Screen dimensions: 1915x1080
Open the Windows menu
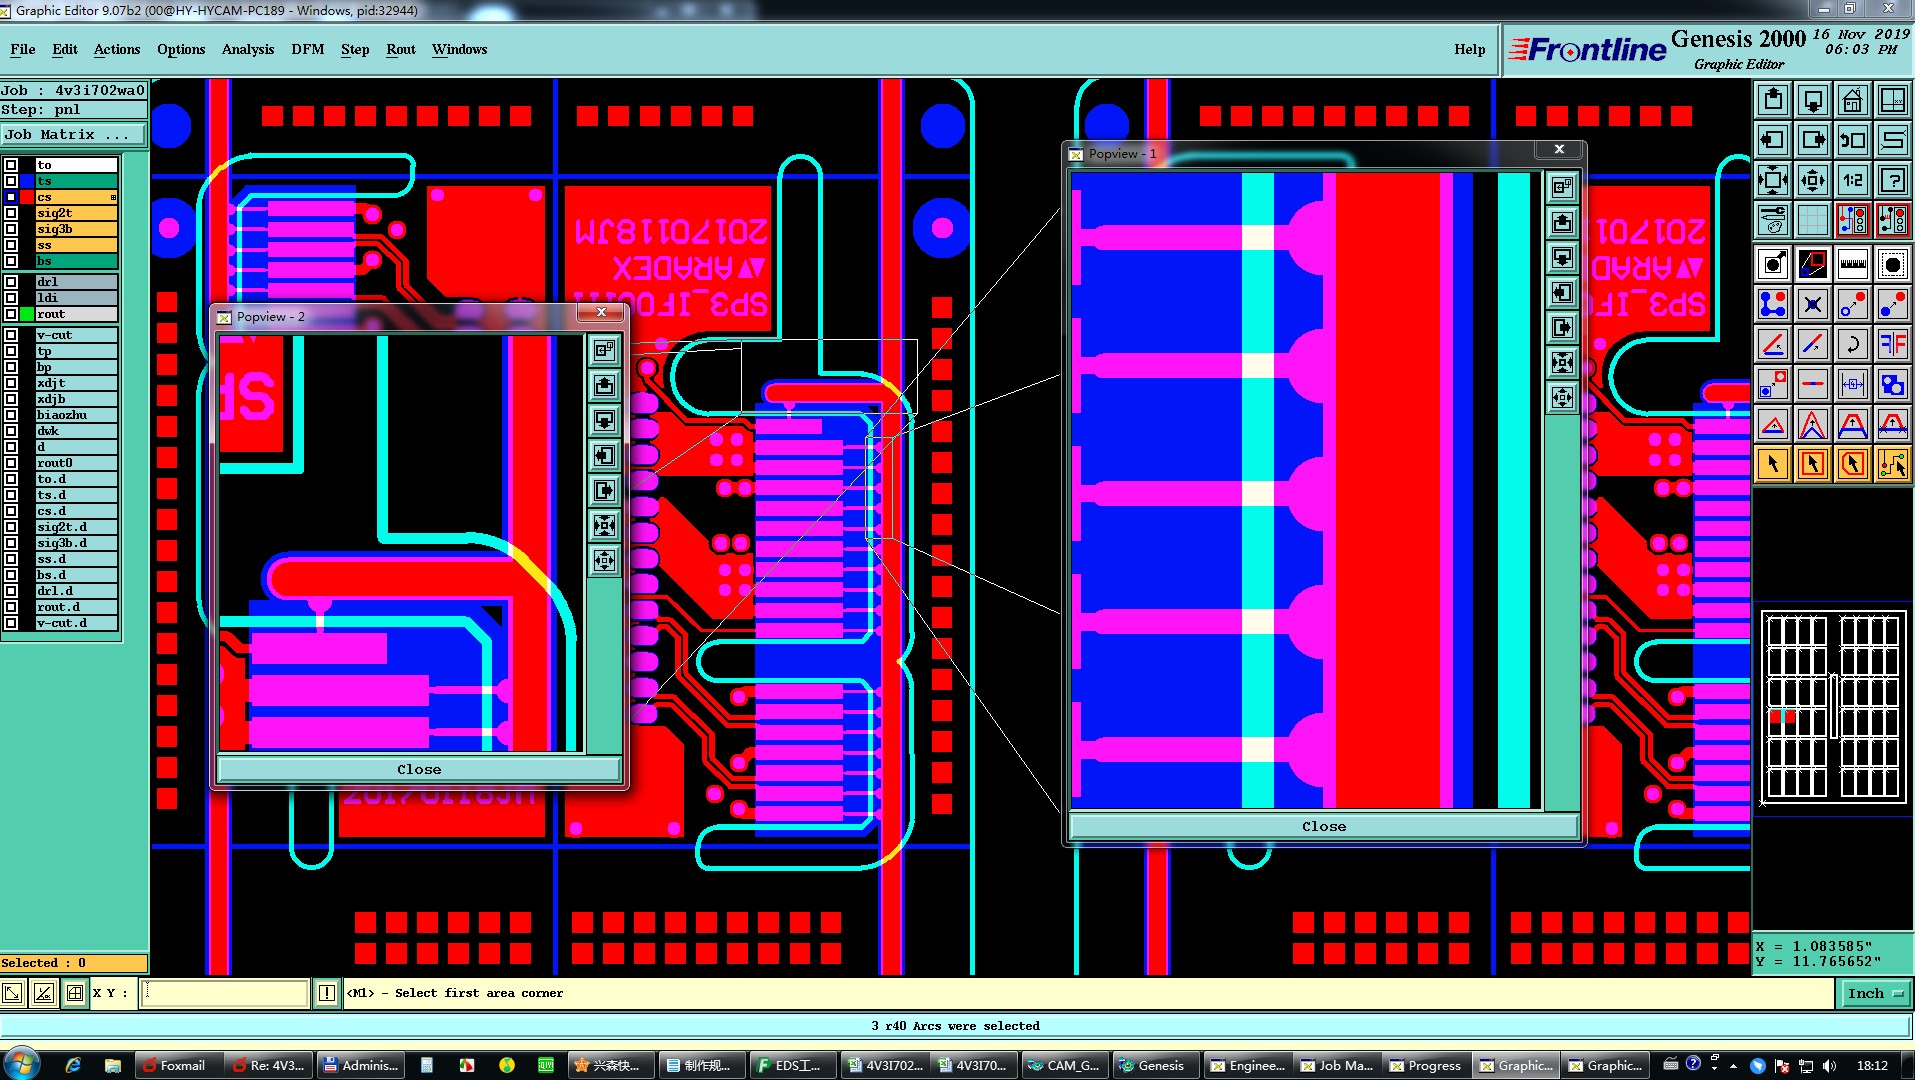(460, 49)
